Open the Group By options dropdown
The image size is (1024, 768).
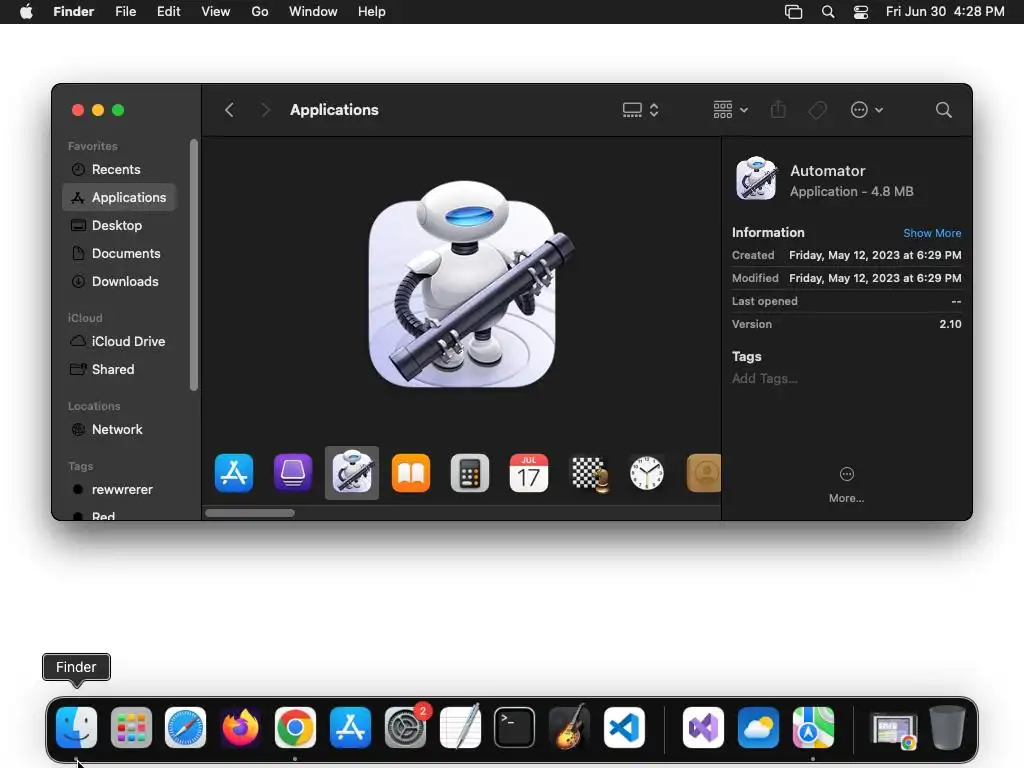(731, 110)
